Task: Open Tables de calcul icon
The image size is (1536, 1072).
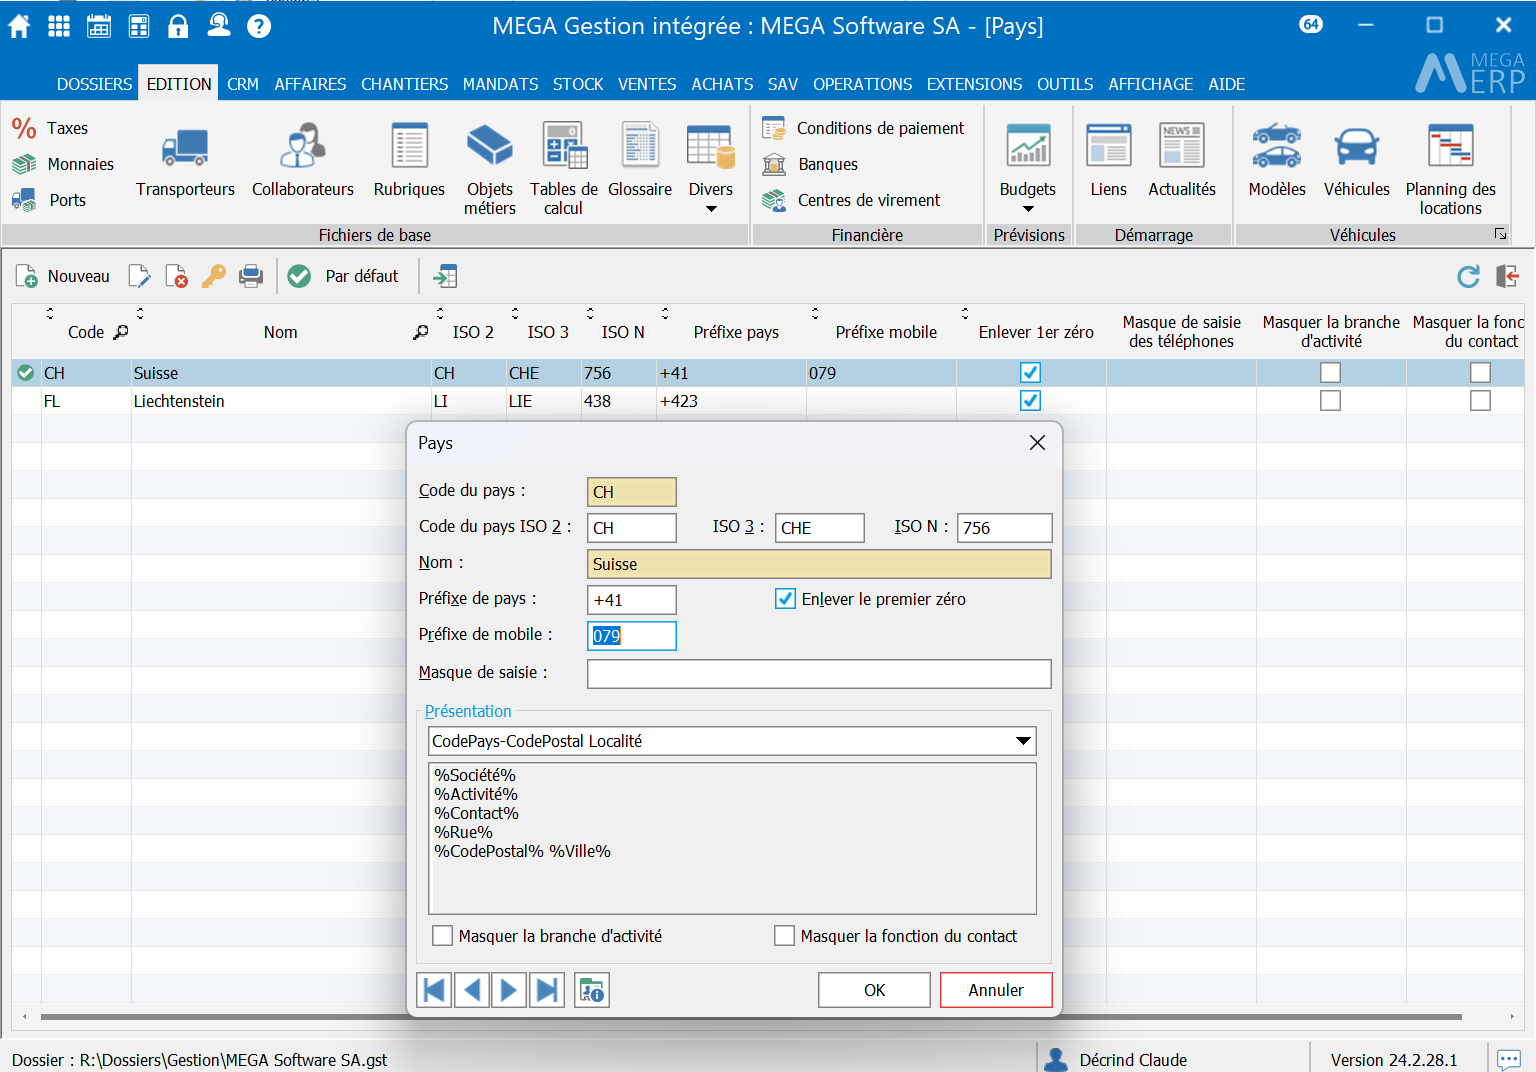Action: tap(564, 146)
